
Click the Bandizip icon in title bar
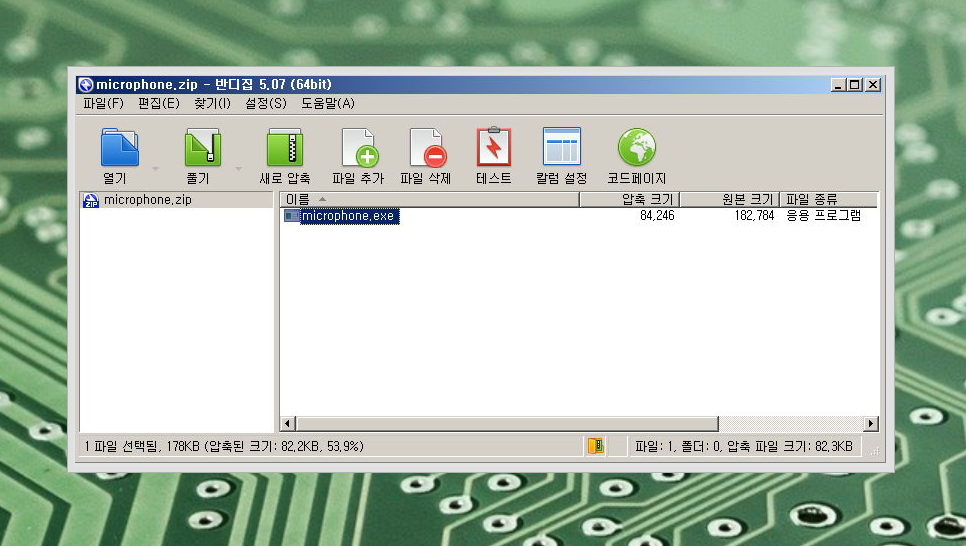[86, 84]
